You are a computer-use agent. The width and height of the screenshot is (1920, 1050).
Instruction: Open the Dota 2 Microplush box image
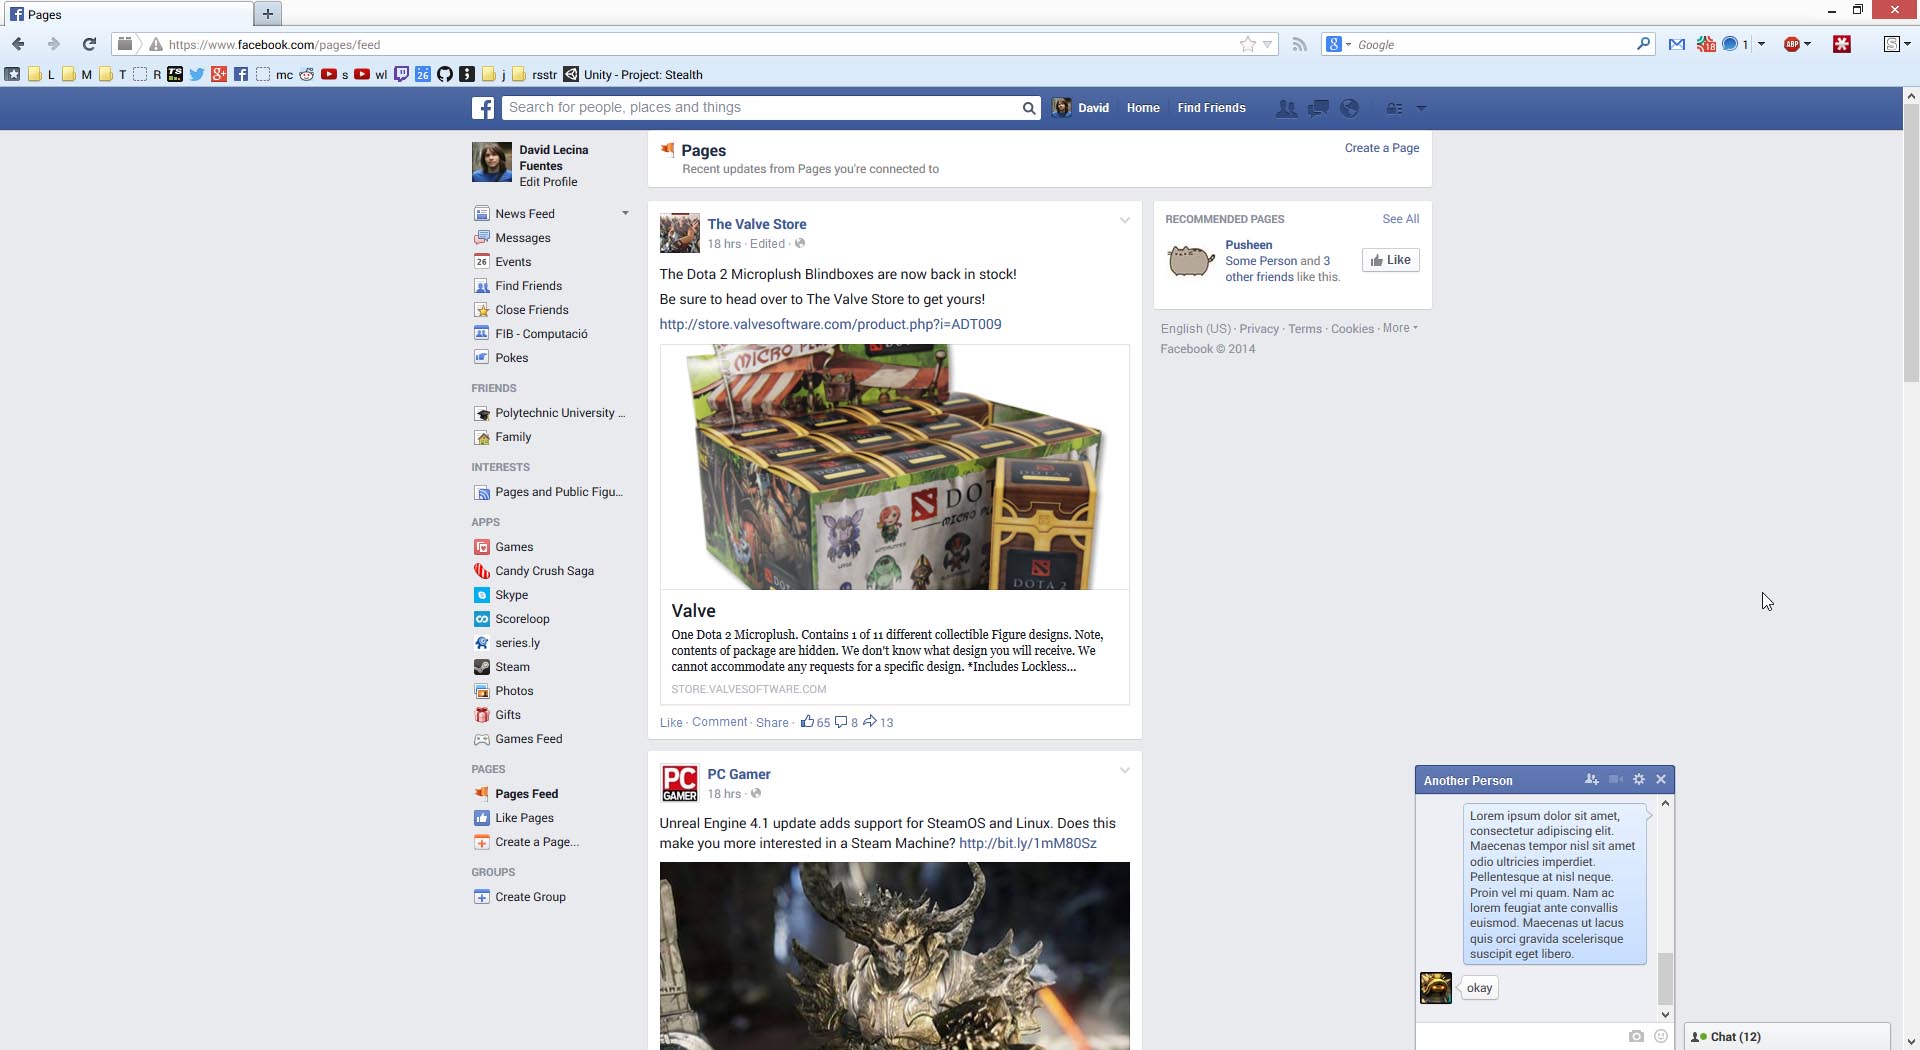(x=894, y=467)
